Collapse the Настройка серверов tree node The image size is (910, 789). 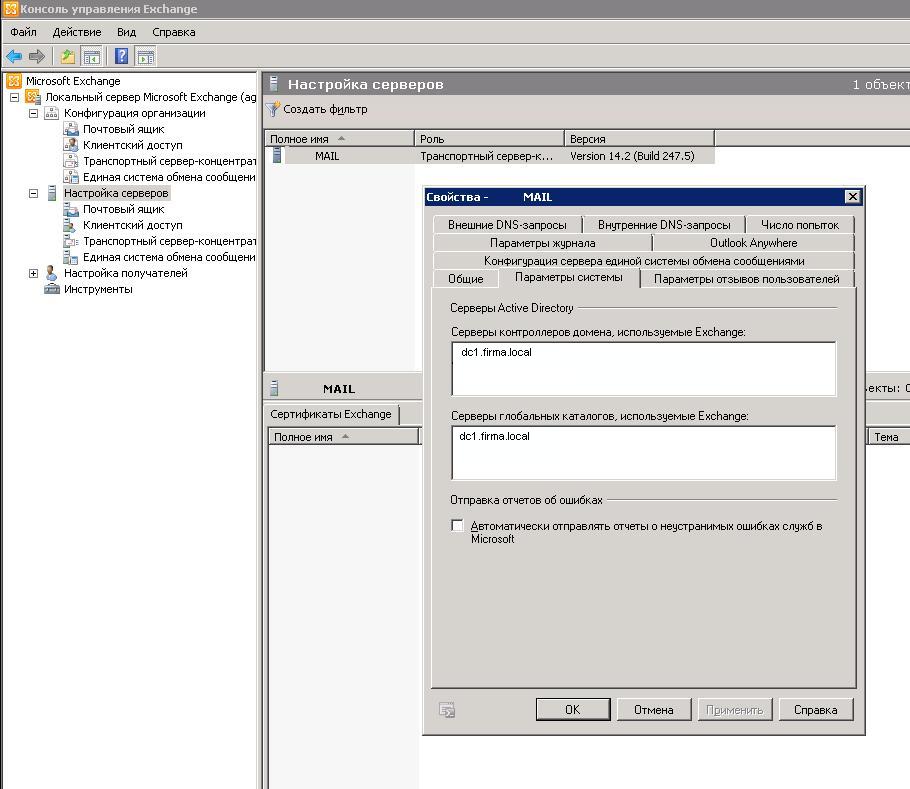click(33, 193)
